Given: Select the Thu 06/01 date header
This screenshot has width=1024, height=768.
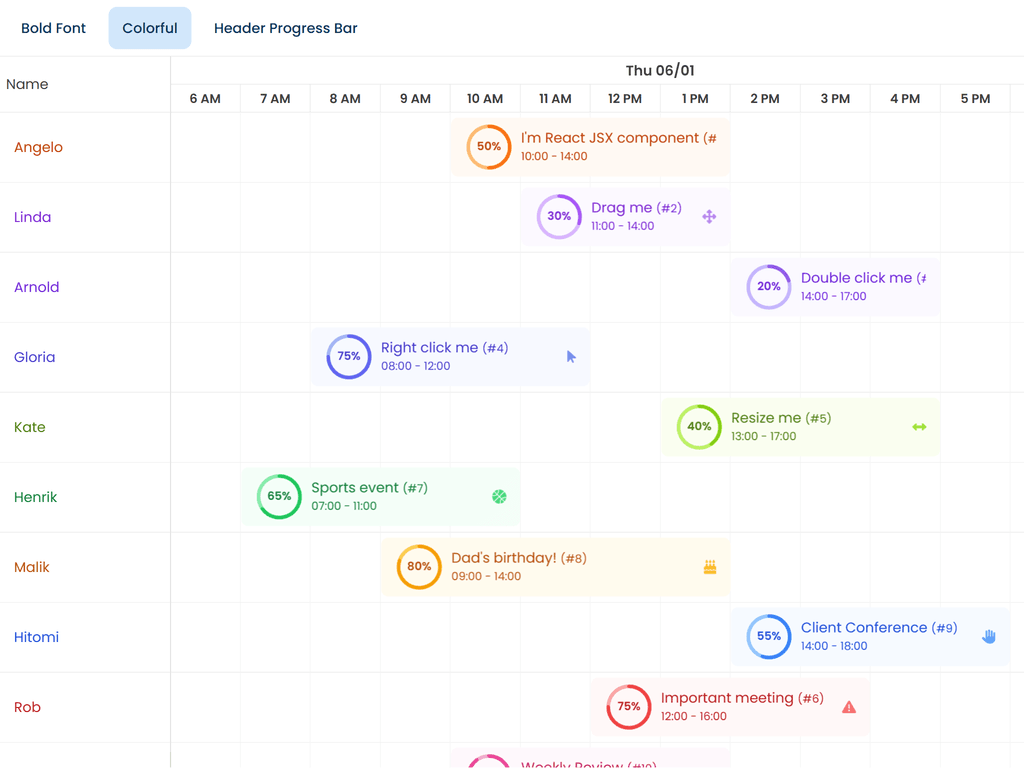Looking at the screenshot, I should pyautogui.click(x=660, y=70).
